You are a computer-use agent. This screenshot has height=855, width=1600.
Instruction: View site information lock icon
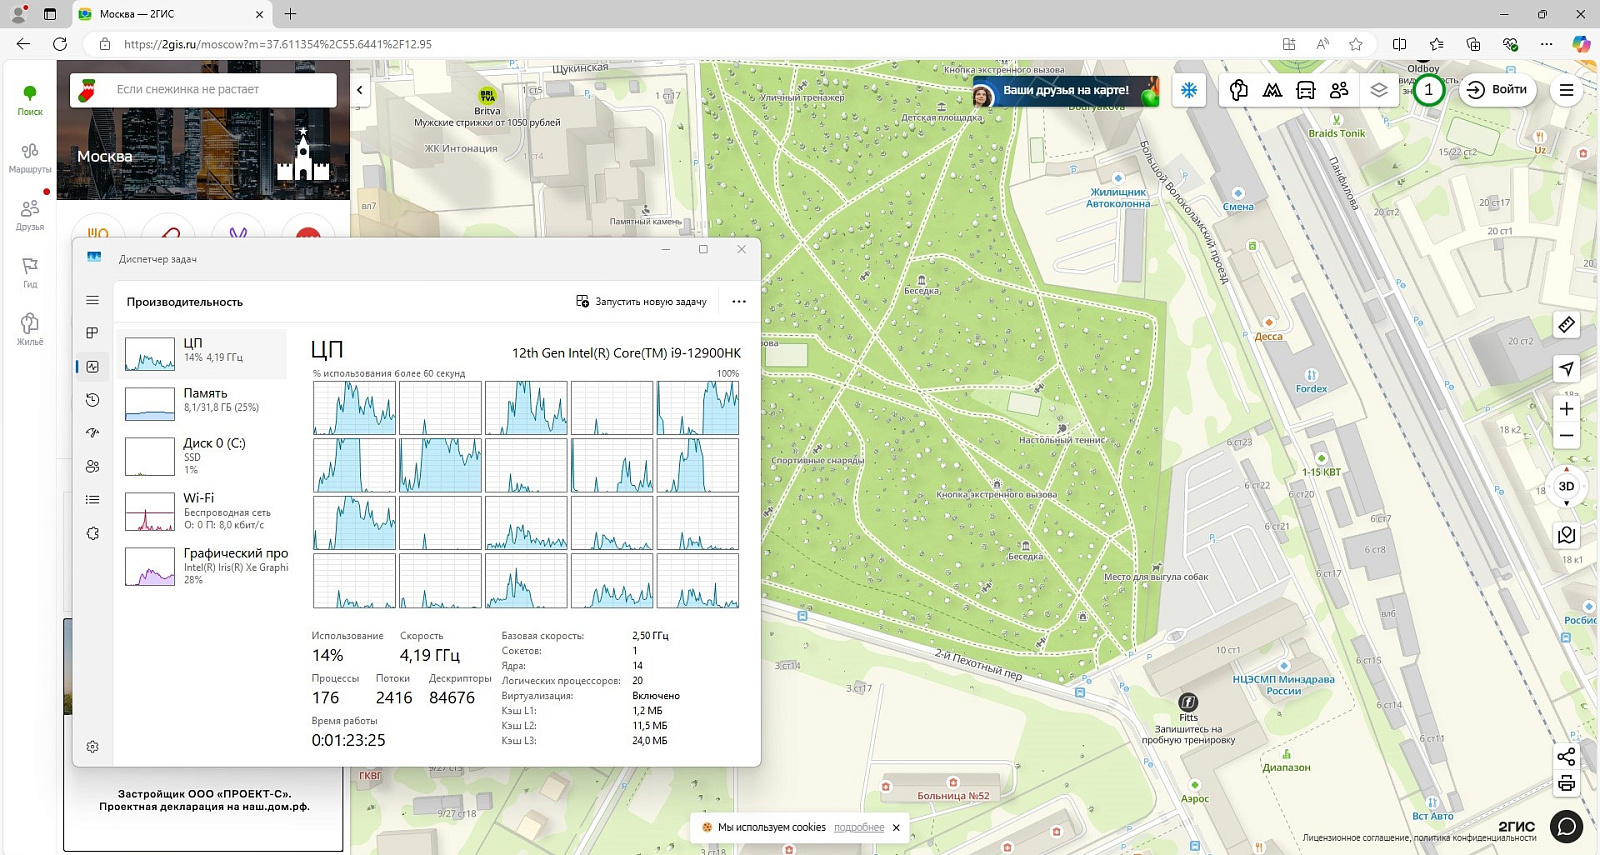[x=104, y=44]
